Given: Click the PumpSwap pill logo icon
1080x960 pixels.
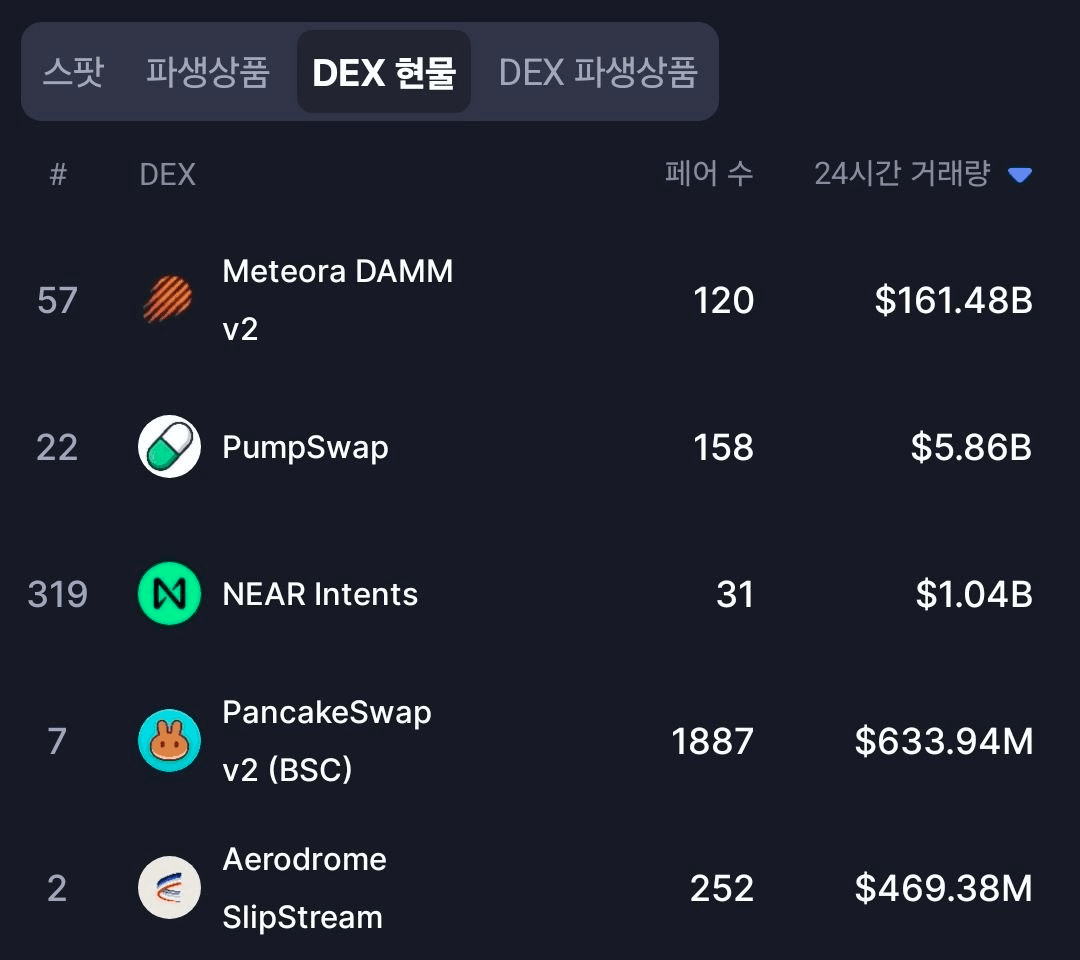Looking at the screenshot, I should coord(169,446).
